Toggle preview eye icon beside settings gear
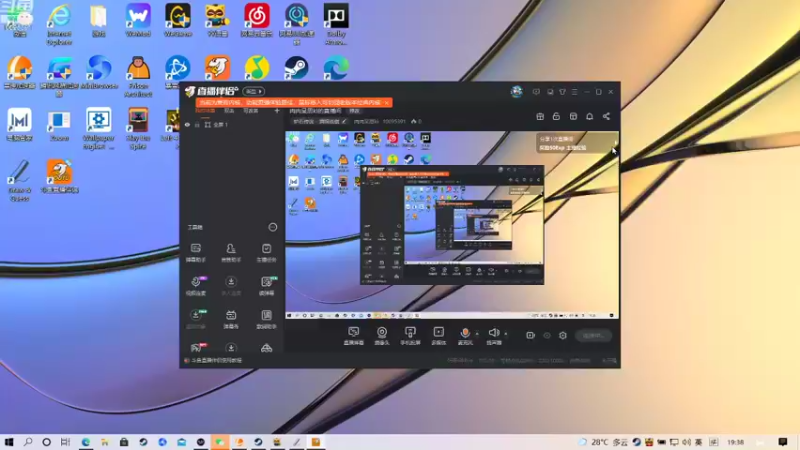Screen dimensions: 800x450 (547, 335)
